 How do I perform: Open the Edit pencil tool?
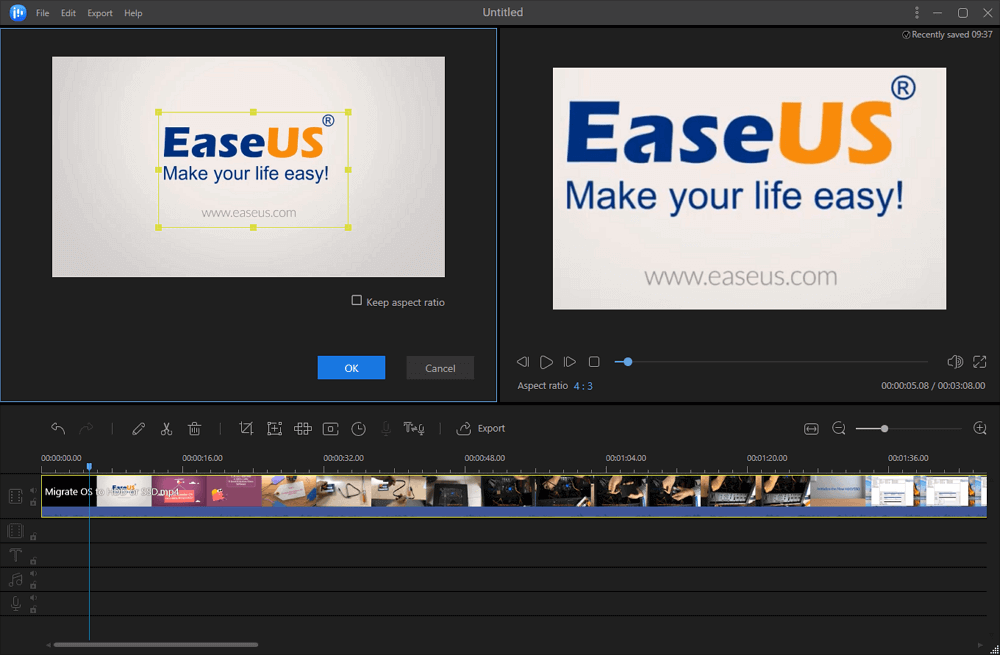(x=138, y=429)
